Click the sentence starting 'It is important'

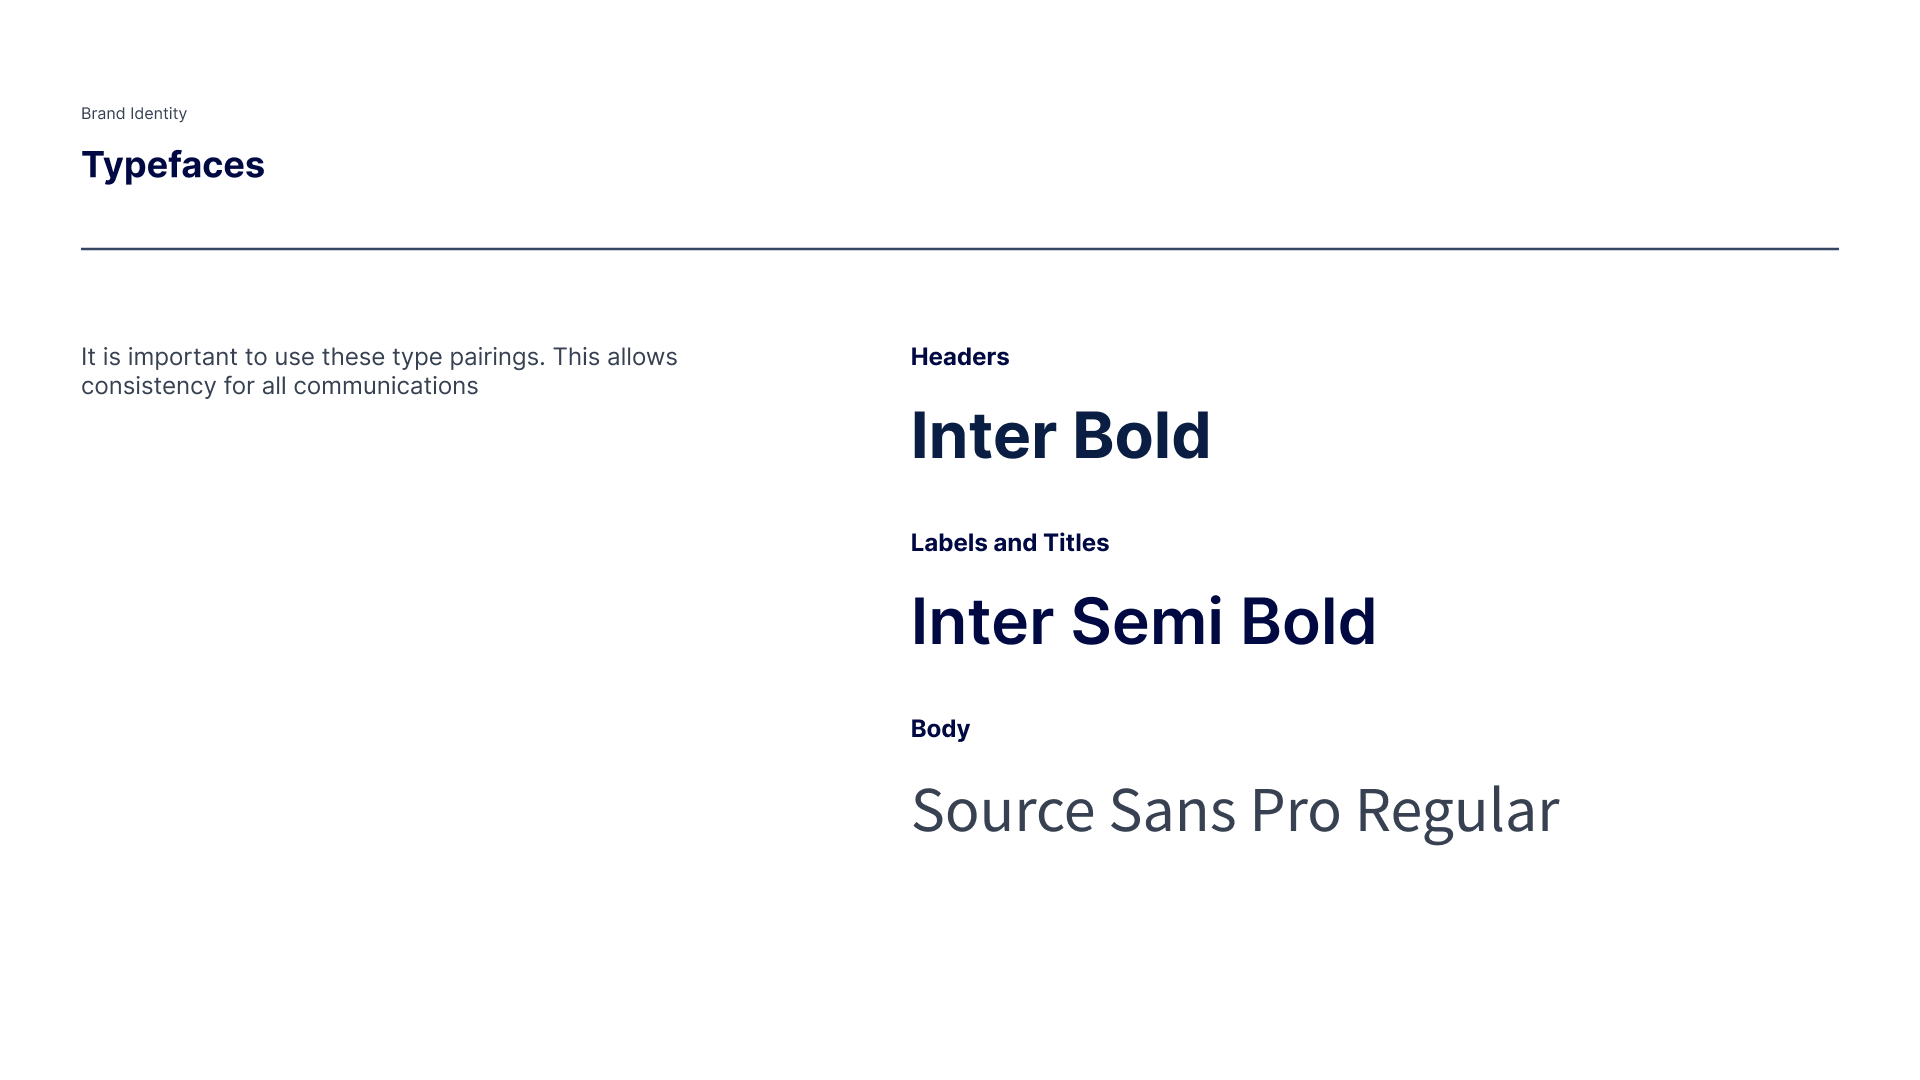(379, 371)
